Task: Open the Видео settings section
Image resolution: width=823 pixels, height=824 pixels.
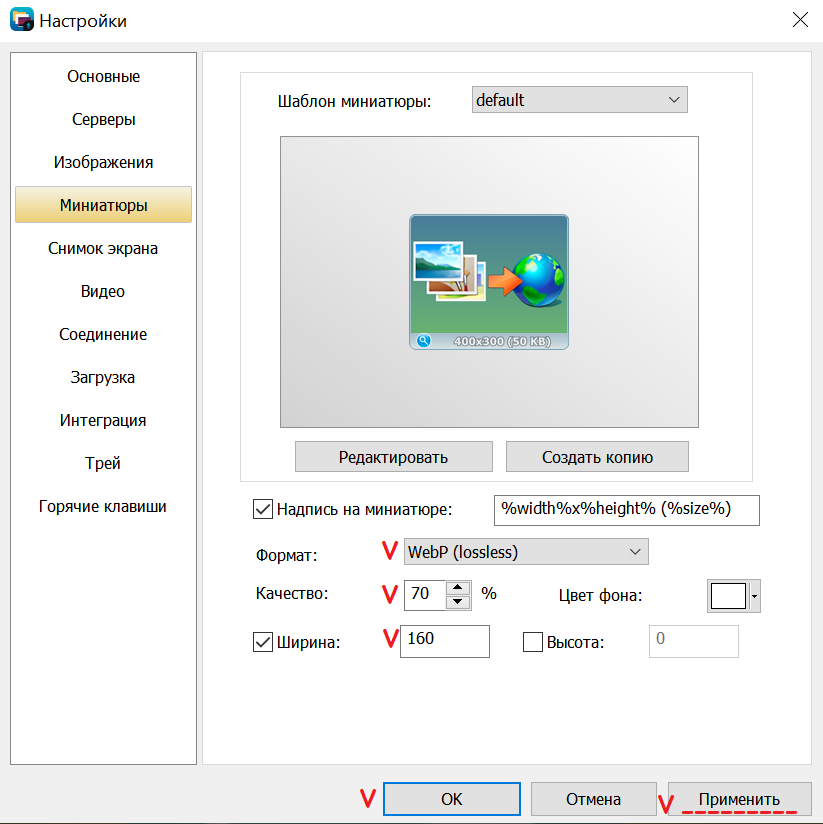Action: [x=104, y=291]
